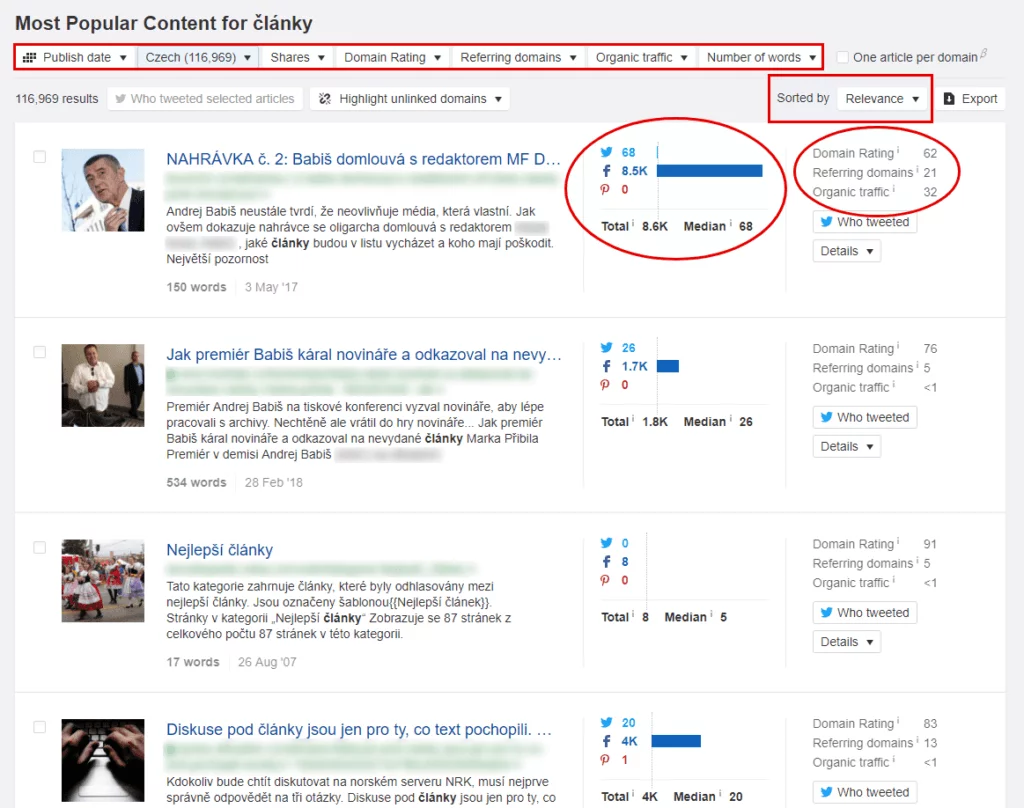This screenshot has height=808, width=1024.
Task: Click the Facebook icon with 1.7K shares
Action: (x=606, y=366)
